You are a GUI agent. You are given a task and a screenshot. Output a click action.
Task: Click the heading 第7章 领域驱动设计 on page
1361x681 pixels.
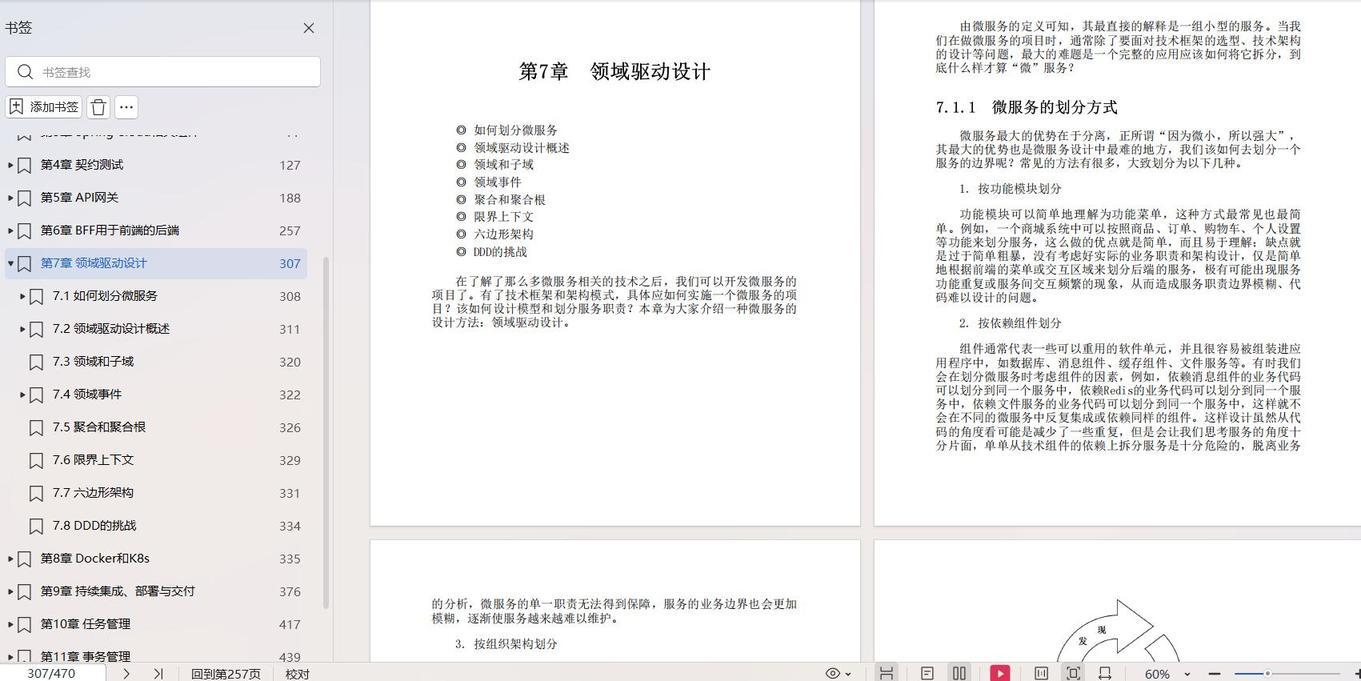615,71
